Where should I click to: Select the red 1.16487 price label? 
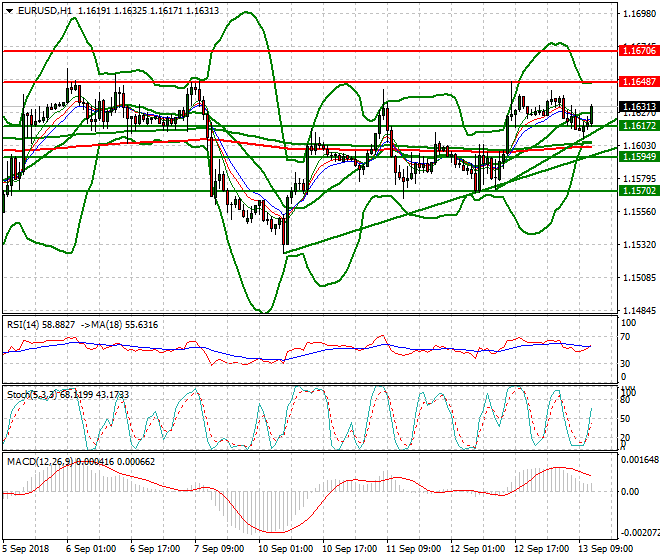pos(638,82)
